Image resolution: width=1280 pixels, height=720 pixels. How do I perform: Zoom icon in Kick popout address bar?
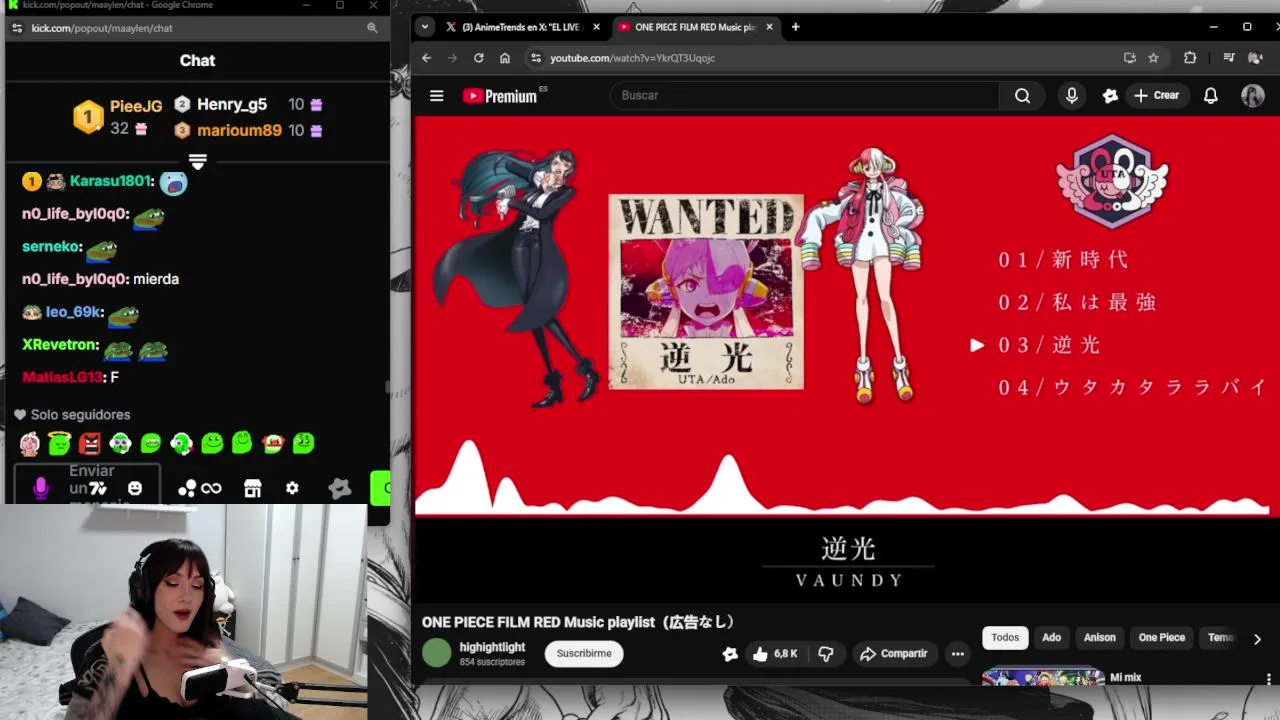coord(372,28)
